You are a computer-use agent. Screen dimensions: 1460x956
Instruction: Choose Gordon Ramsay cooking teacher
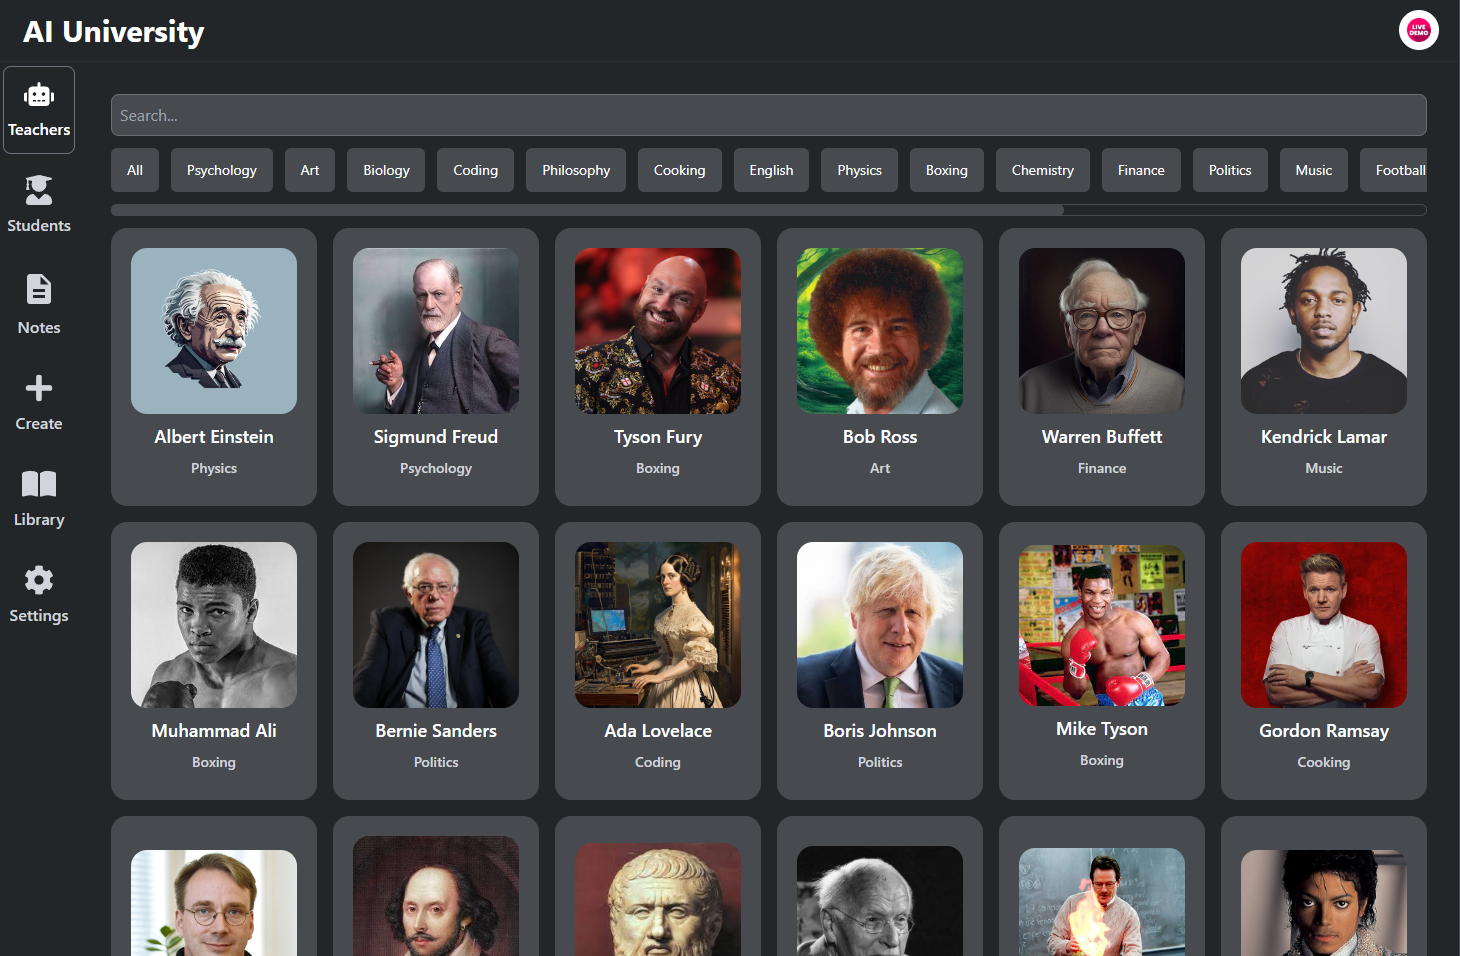coord(1323,660)
